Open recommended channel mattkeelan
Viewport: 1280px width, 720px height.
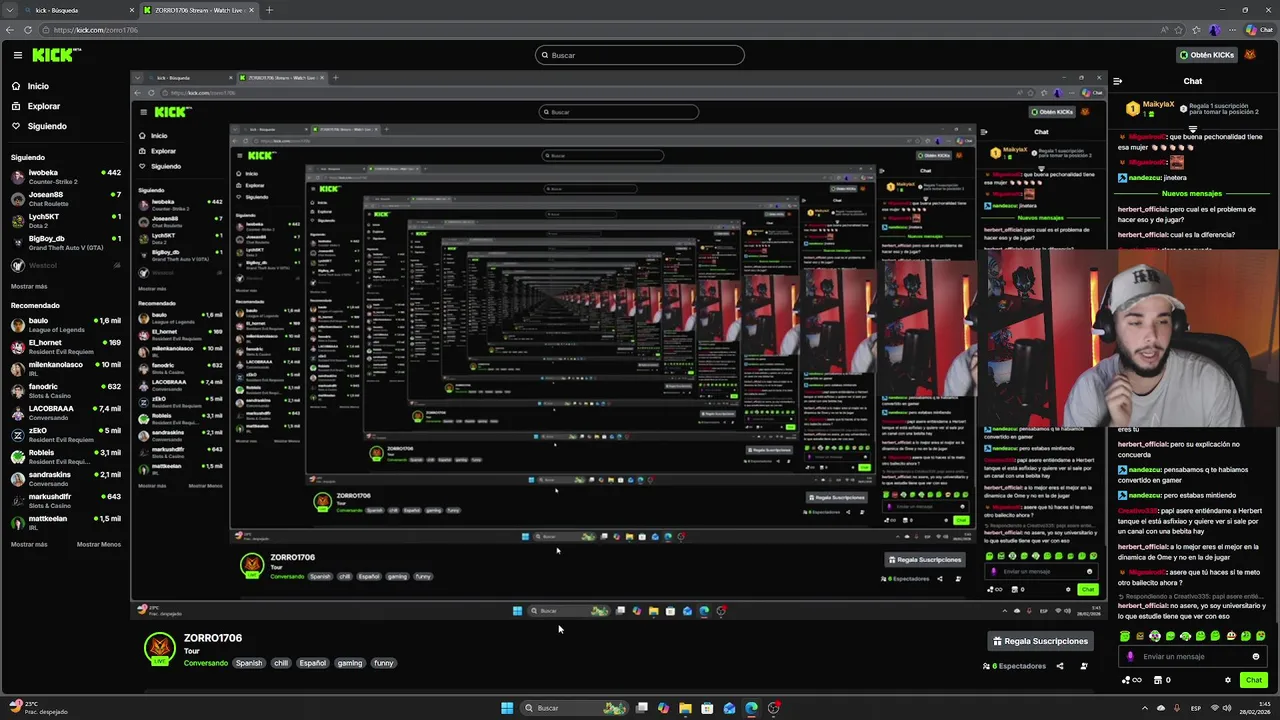(65, 522)
